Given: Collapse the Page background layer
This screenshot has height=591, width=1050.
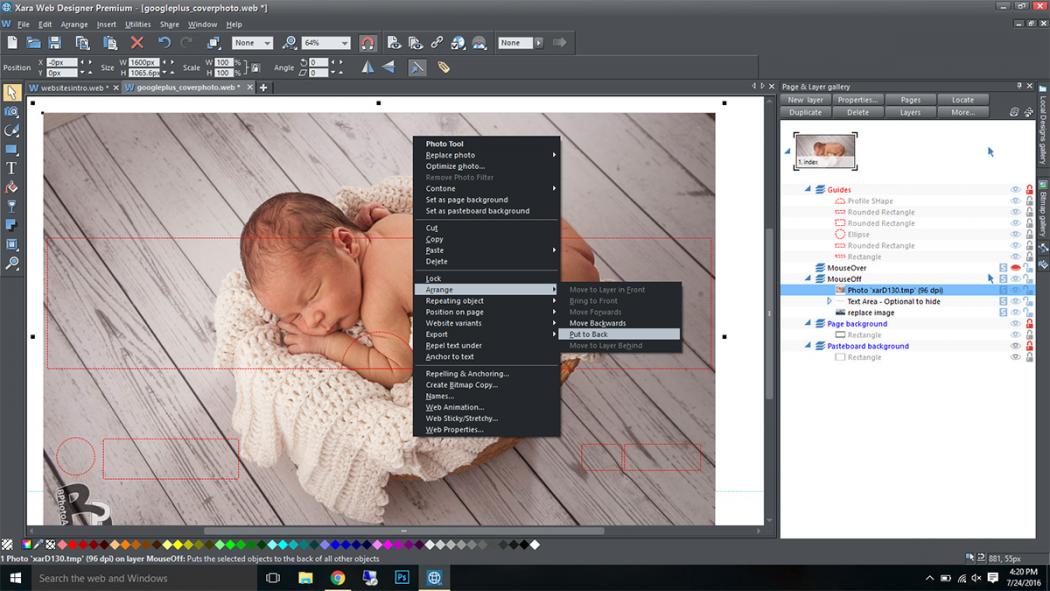Looking at the screenshot, I should click(808, 323).
